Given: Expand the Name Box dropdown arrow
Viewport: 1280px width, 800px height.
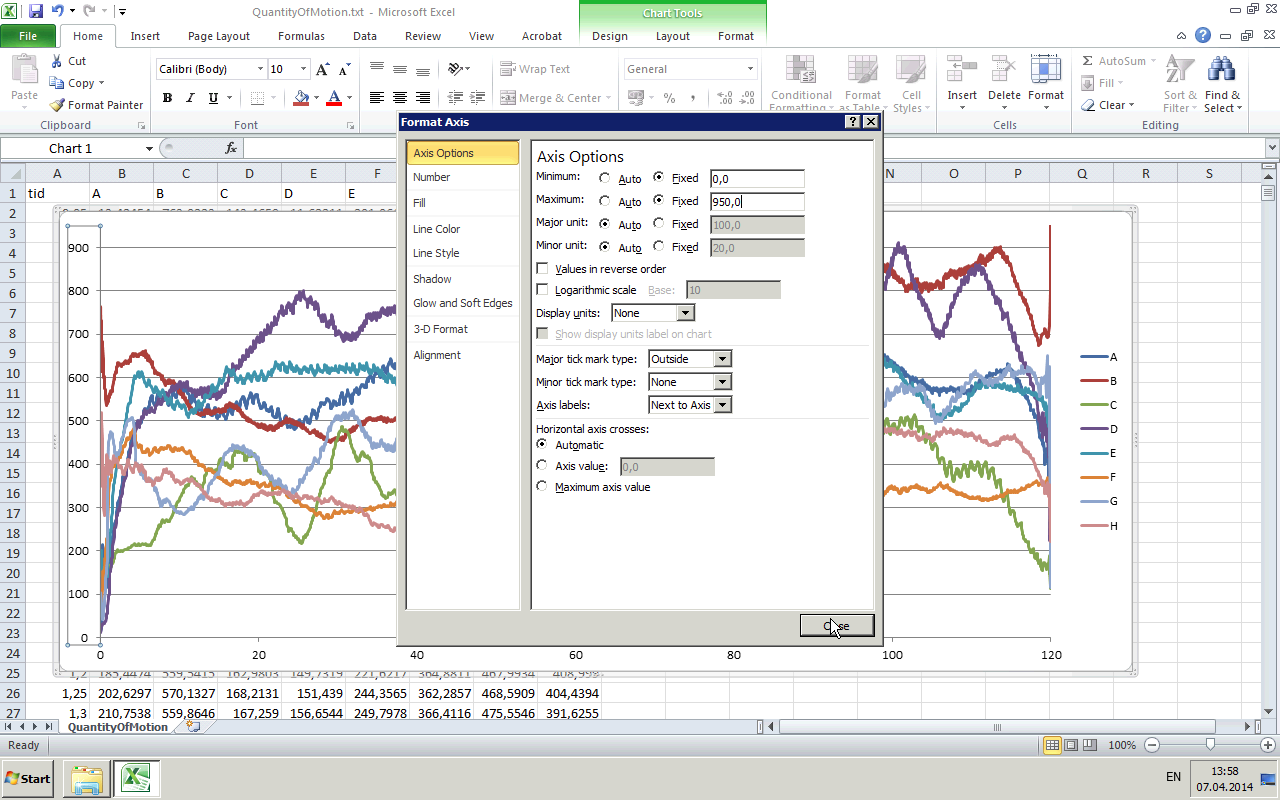Looking at the screenshot, I should point(149,148).
